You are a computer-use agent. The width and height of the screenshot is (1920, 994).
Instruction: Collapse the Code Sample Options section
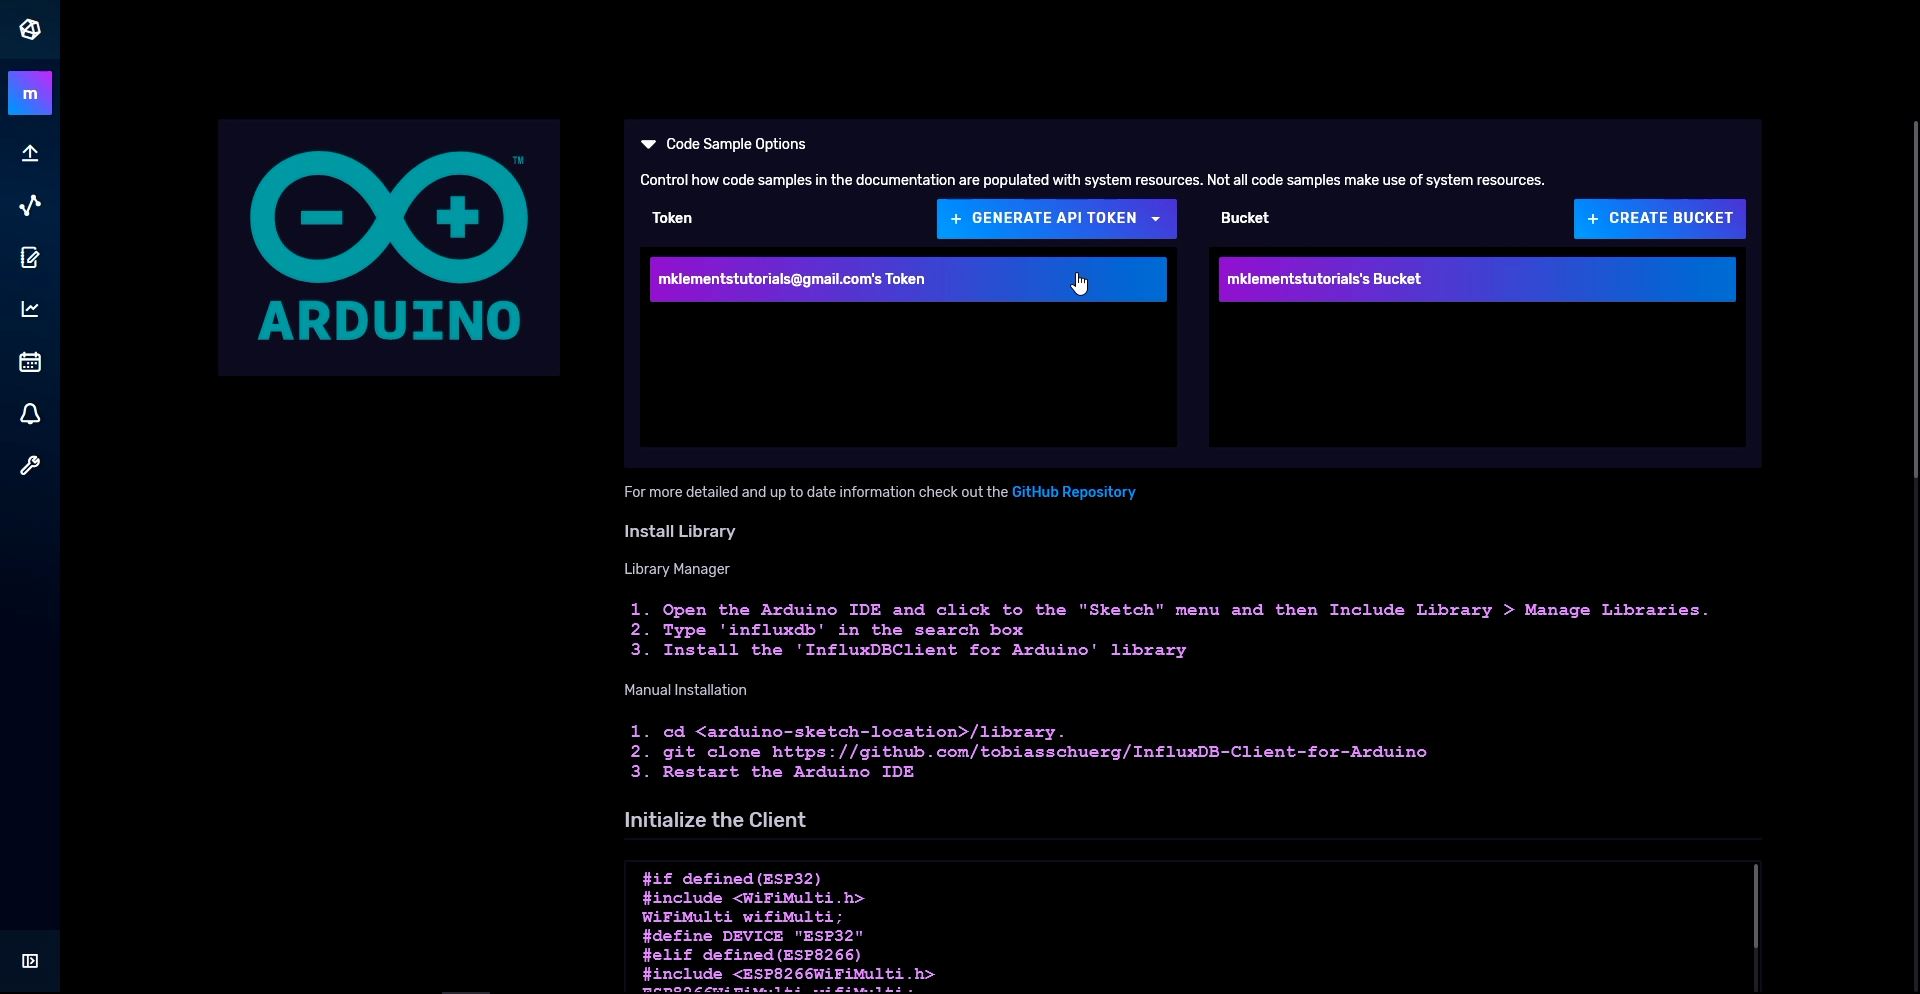(648, 144)
